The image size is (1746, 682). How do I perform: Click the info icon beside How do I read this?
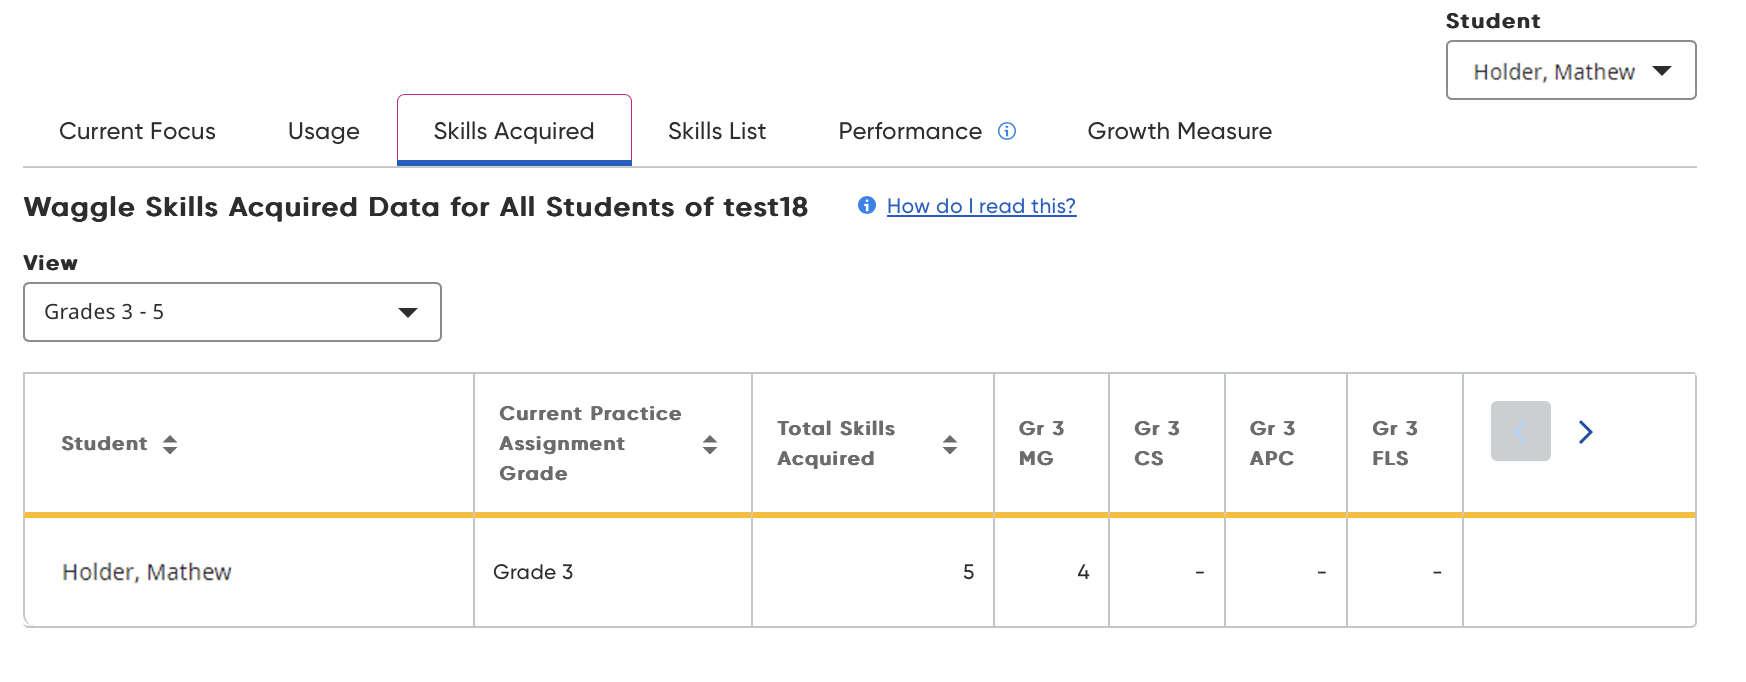867,205
